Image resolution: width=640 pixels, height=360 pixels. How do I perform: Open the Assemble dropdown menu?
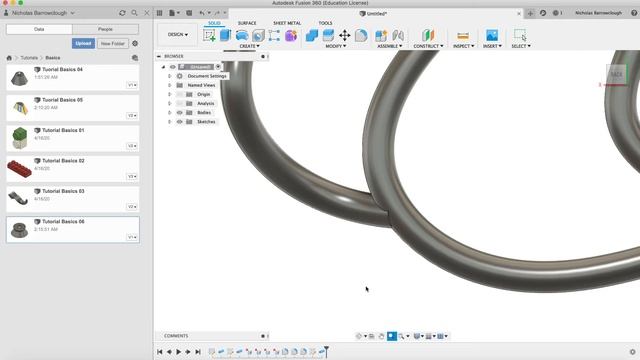(x=390, y=46)
